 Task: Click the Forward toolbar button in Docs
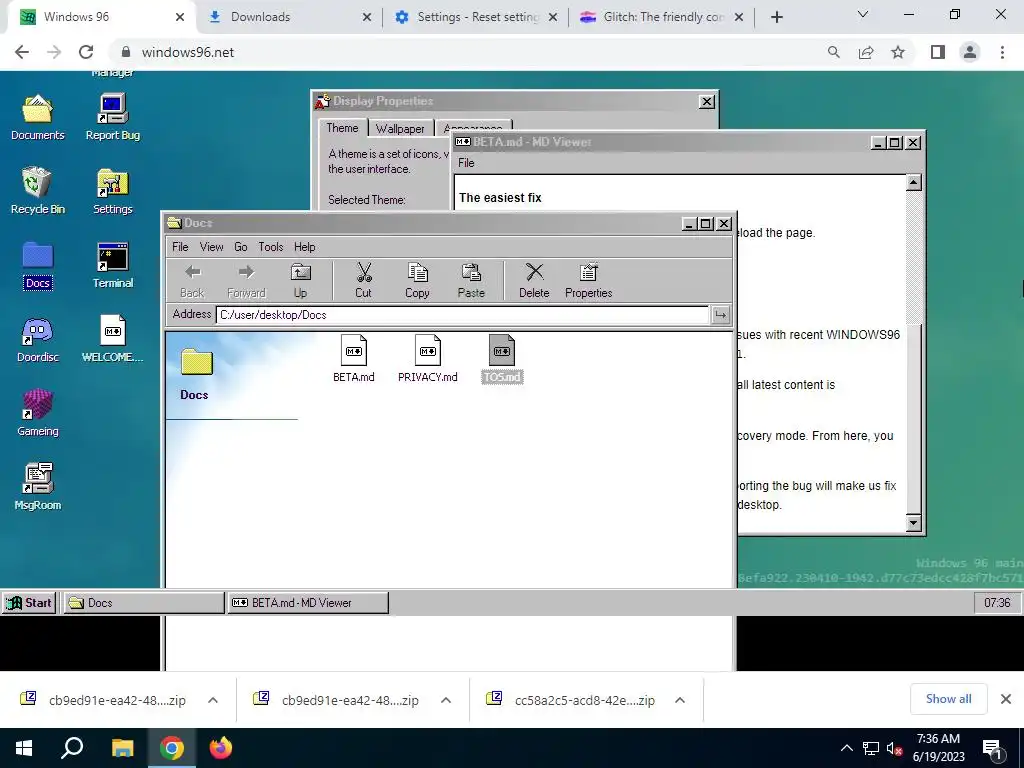click(x=246, y=281)
